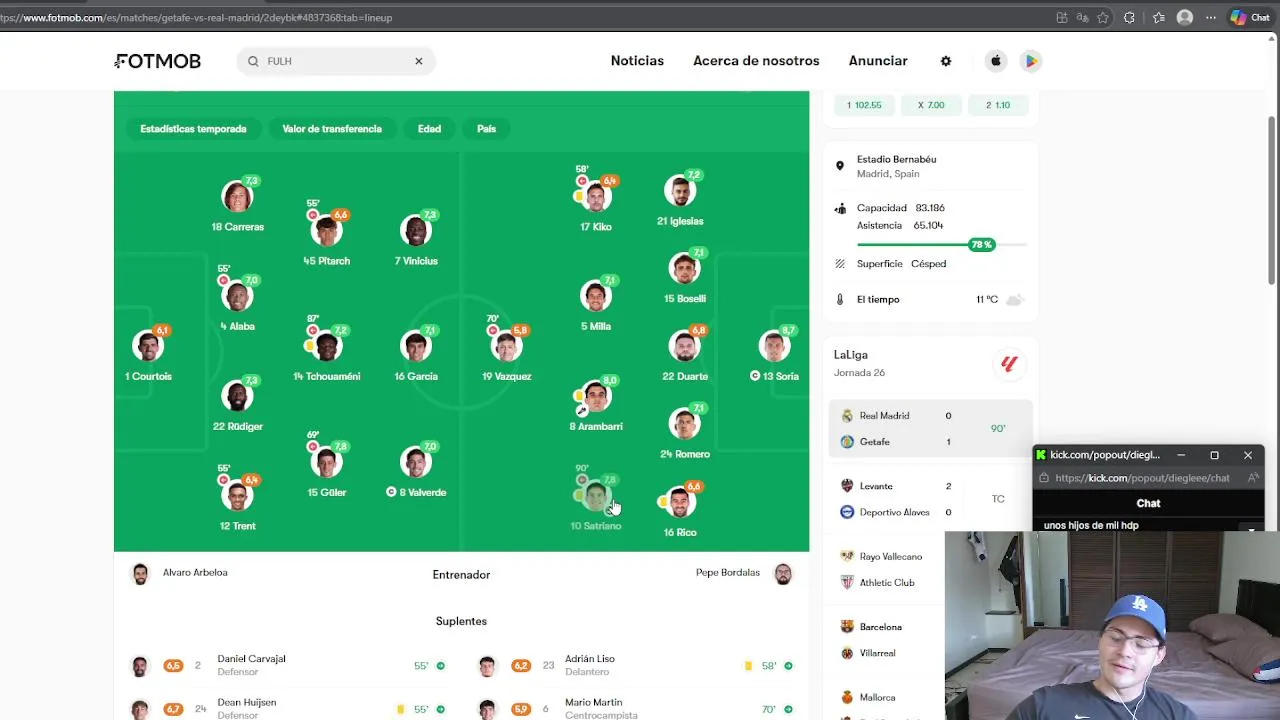
Task: Open Daniel Carvajal substitute row
Action: click(288, 666)
